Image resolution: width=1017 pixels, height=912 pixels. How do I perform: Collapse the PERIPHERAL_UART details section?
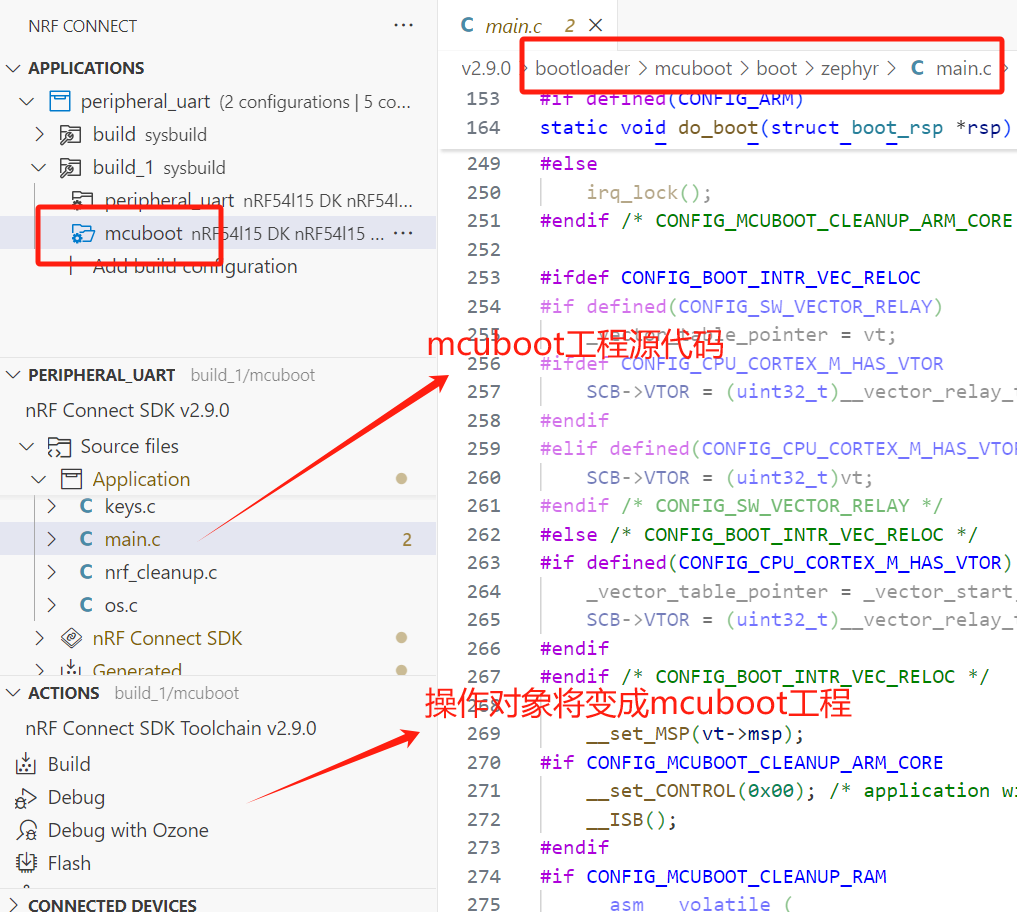(x=13, y=375)
